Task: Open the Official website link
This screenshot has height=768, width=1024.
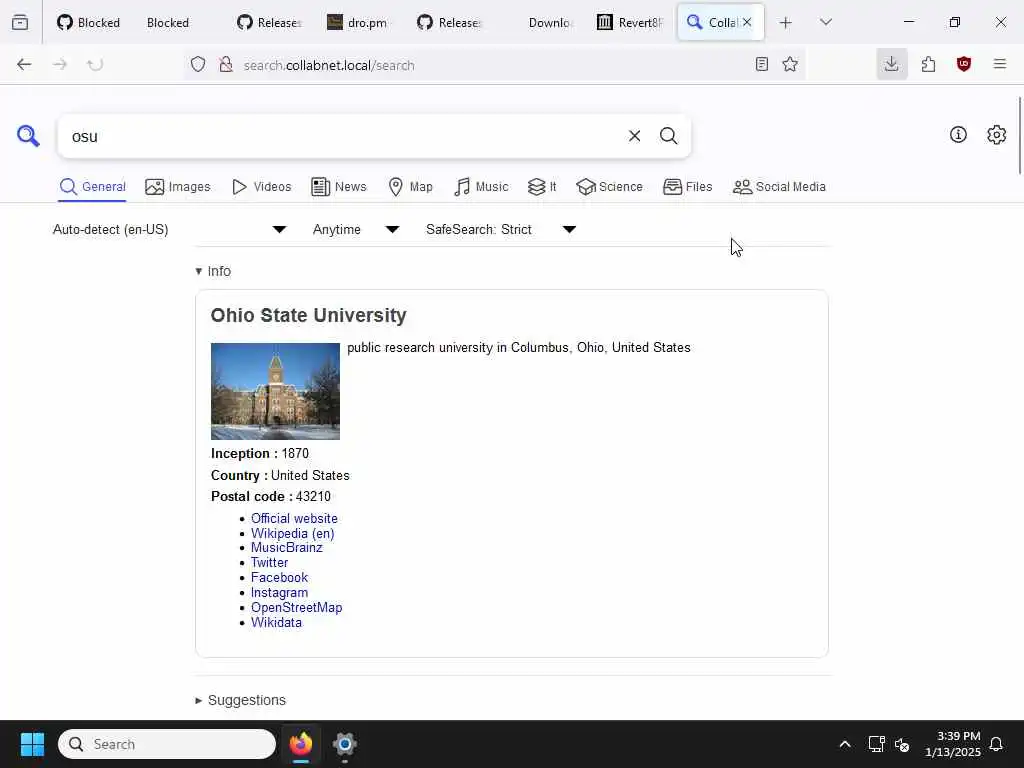Action: 295,519
